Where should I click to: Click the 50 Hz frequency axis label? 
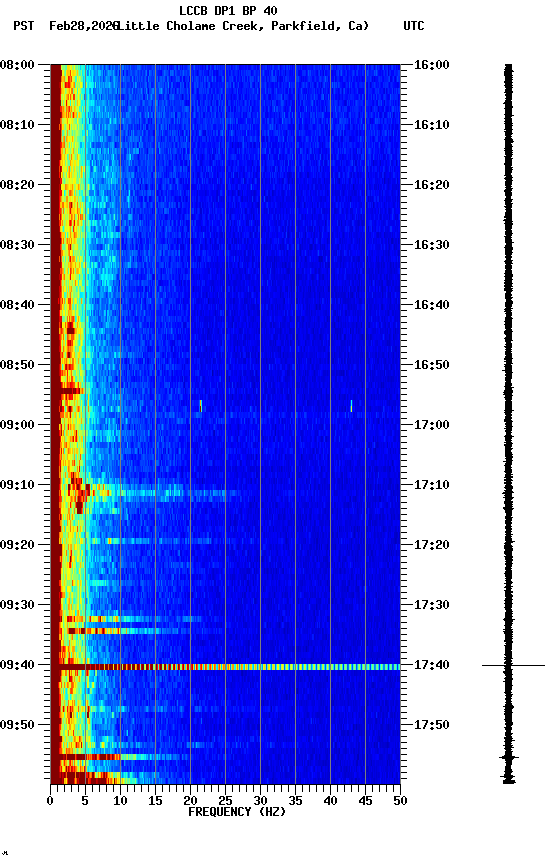click(x=400, y=801)
